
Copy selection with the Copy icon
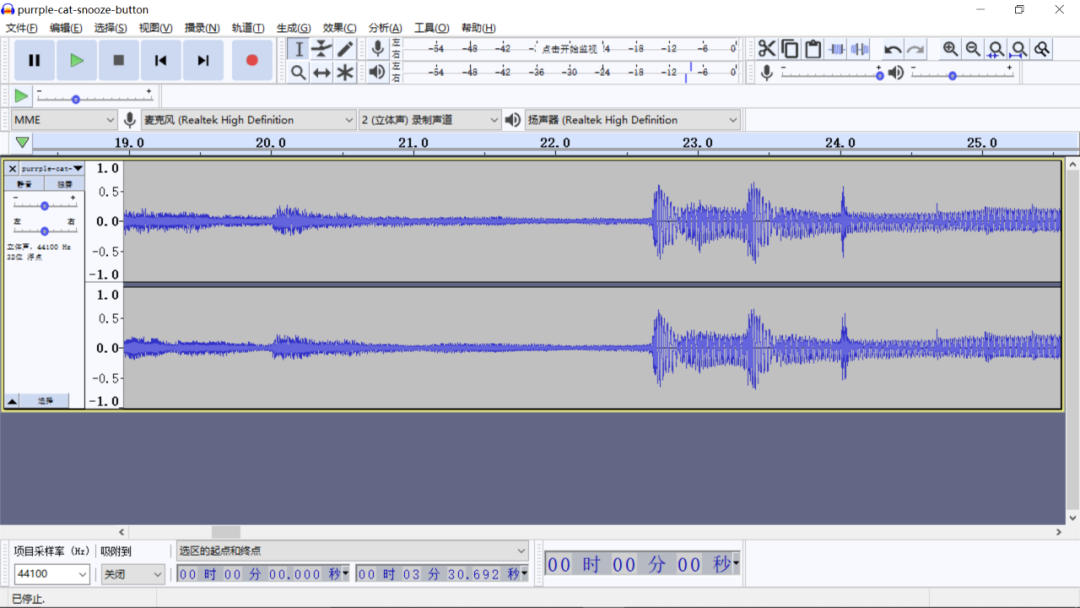790,49
